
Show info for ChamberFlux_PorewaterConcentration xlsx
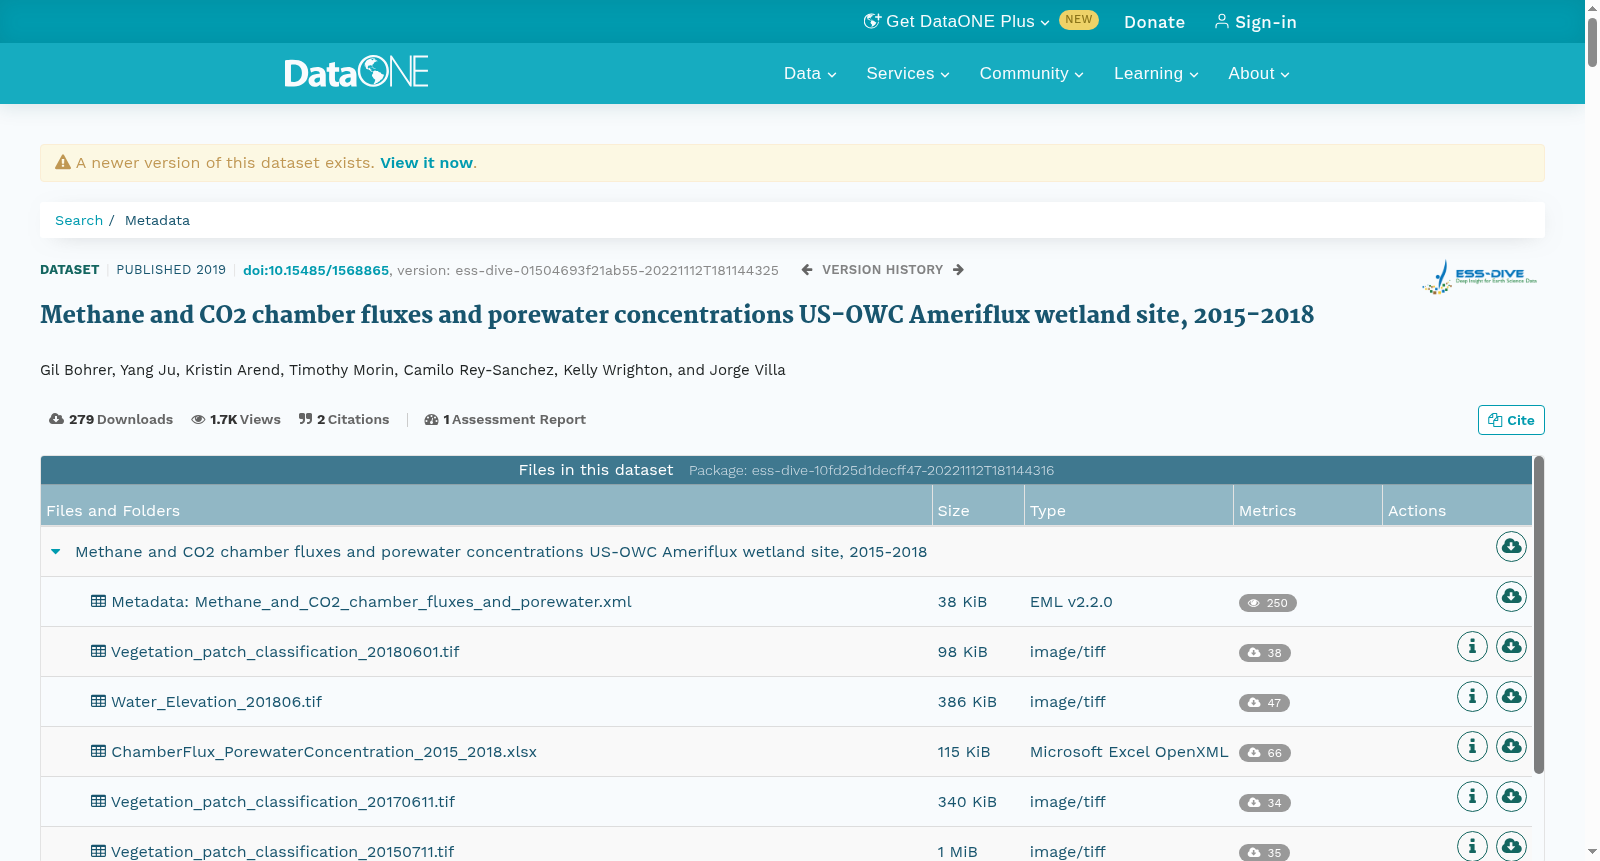click(x=1472, y=746)
